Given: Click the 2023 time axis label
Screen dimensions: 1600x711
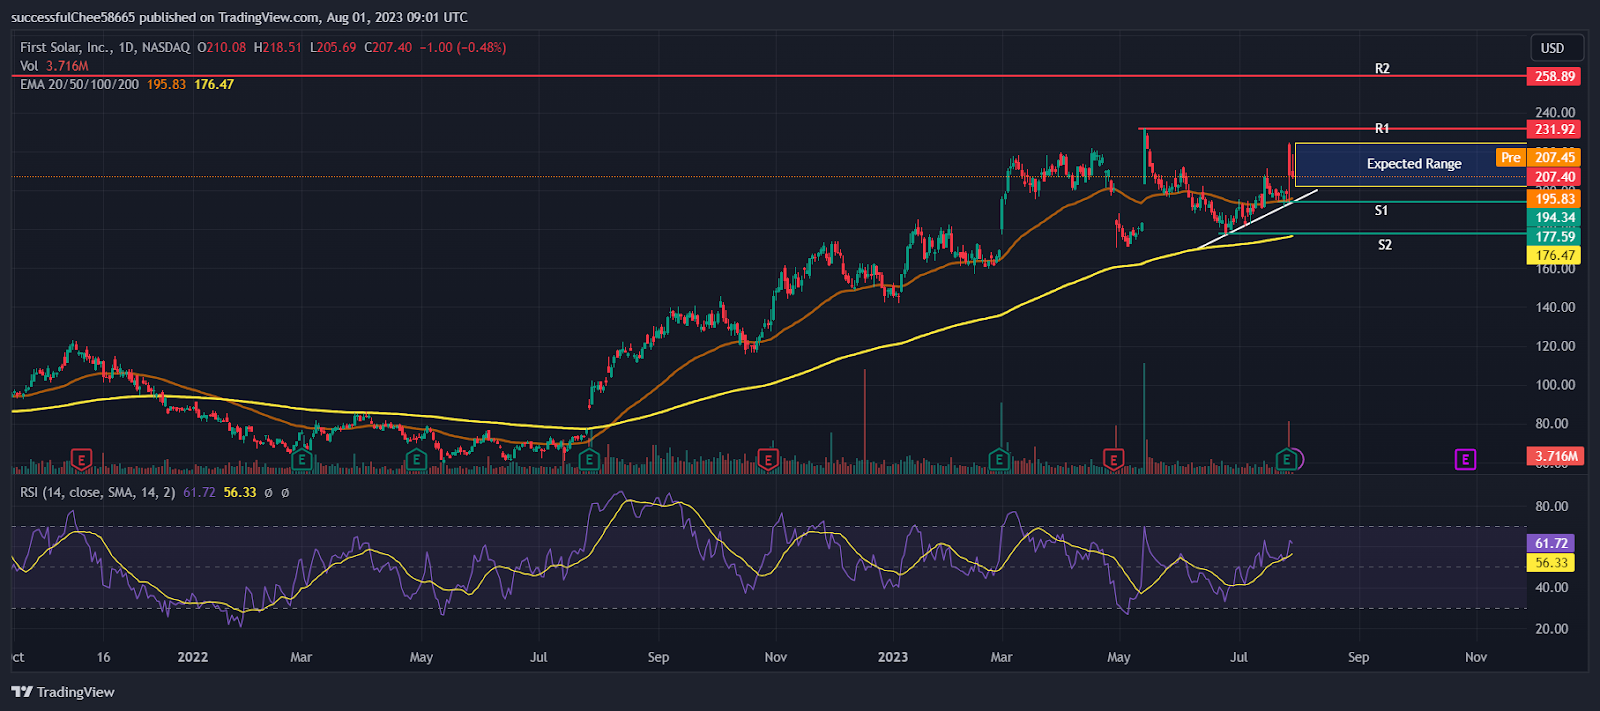Looking at the screenshot, I should (893, 657).
